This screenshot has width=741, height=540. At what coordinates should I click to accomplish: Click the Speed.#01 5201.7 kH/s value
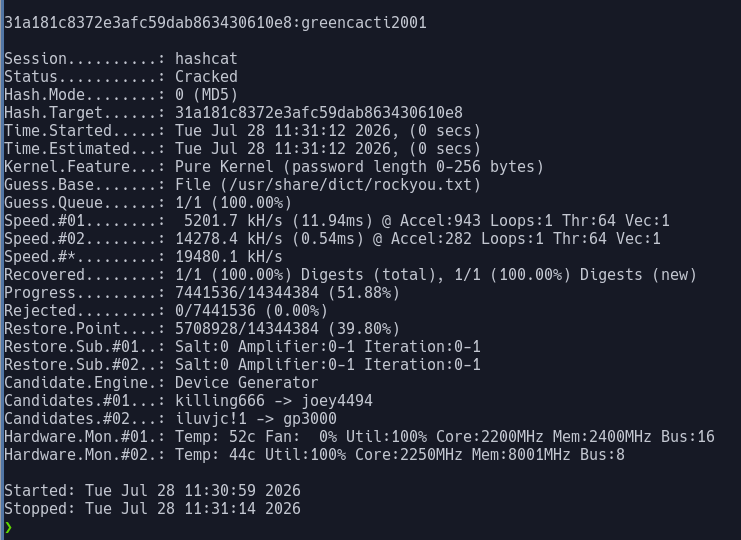233,221
